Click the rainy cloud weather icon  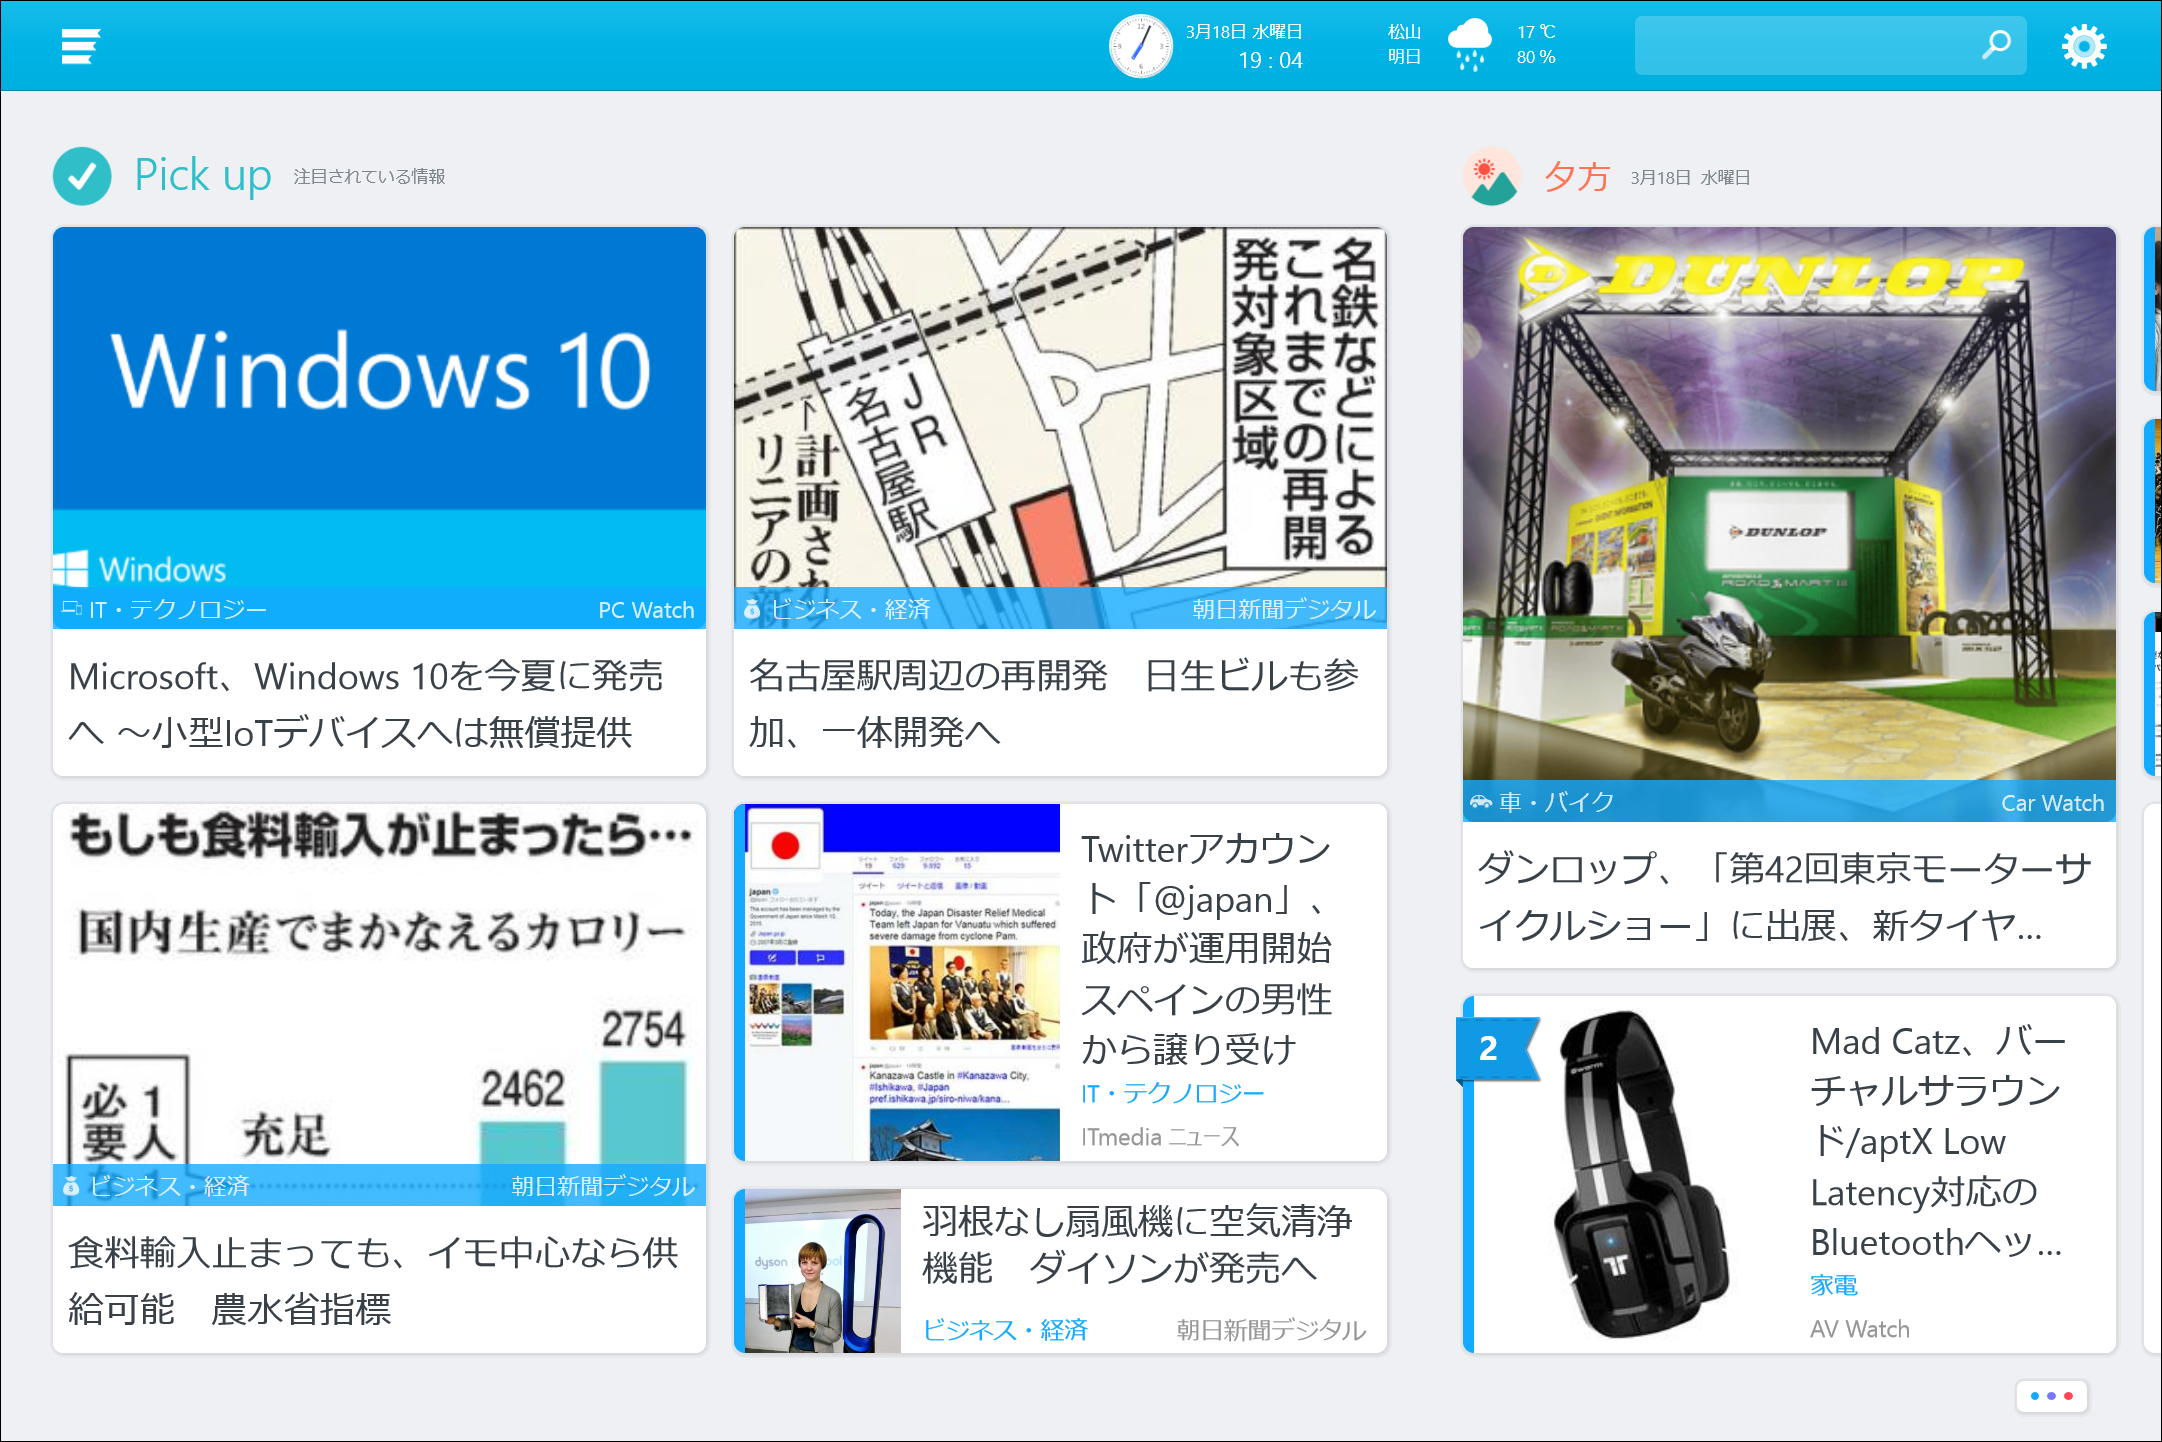(x=1469, y=46)
